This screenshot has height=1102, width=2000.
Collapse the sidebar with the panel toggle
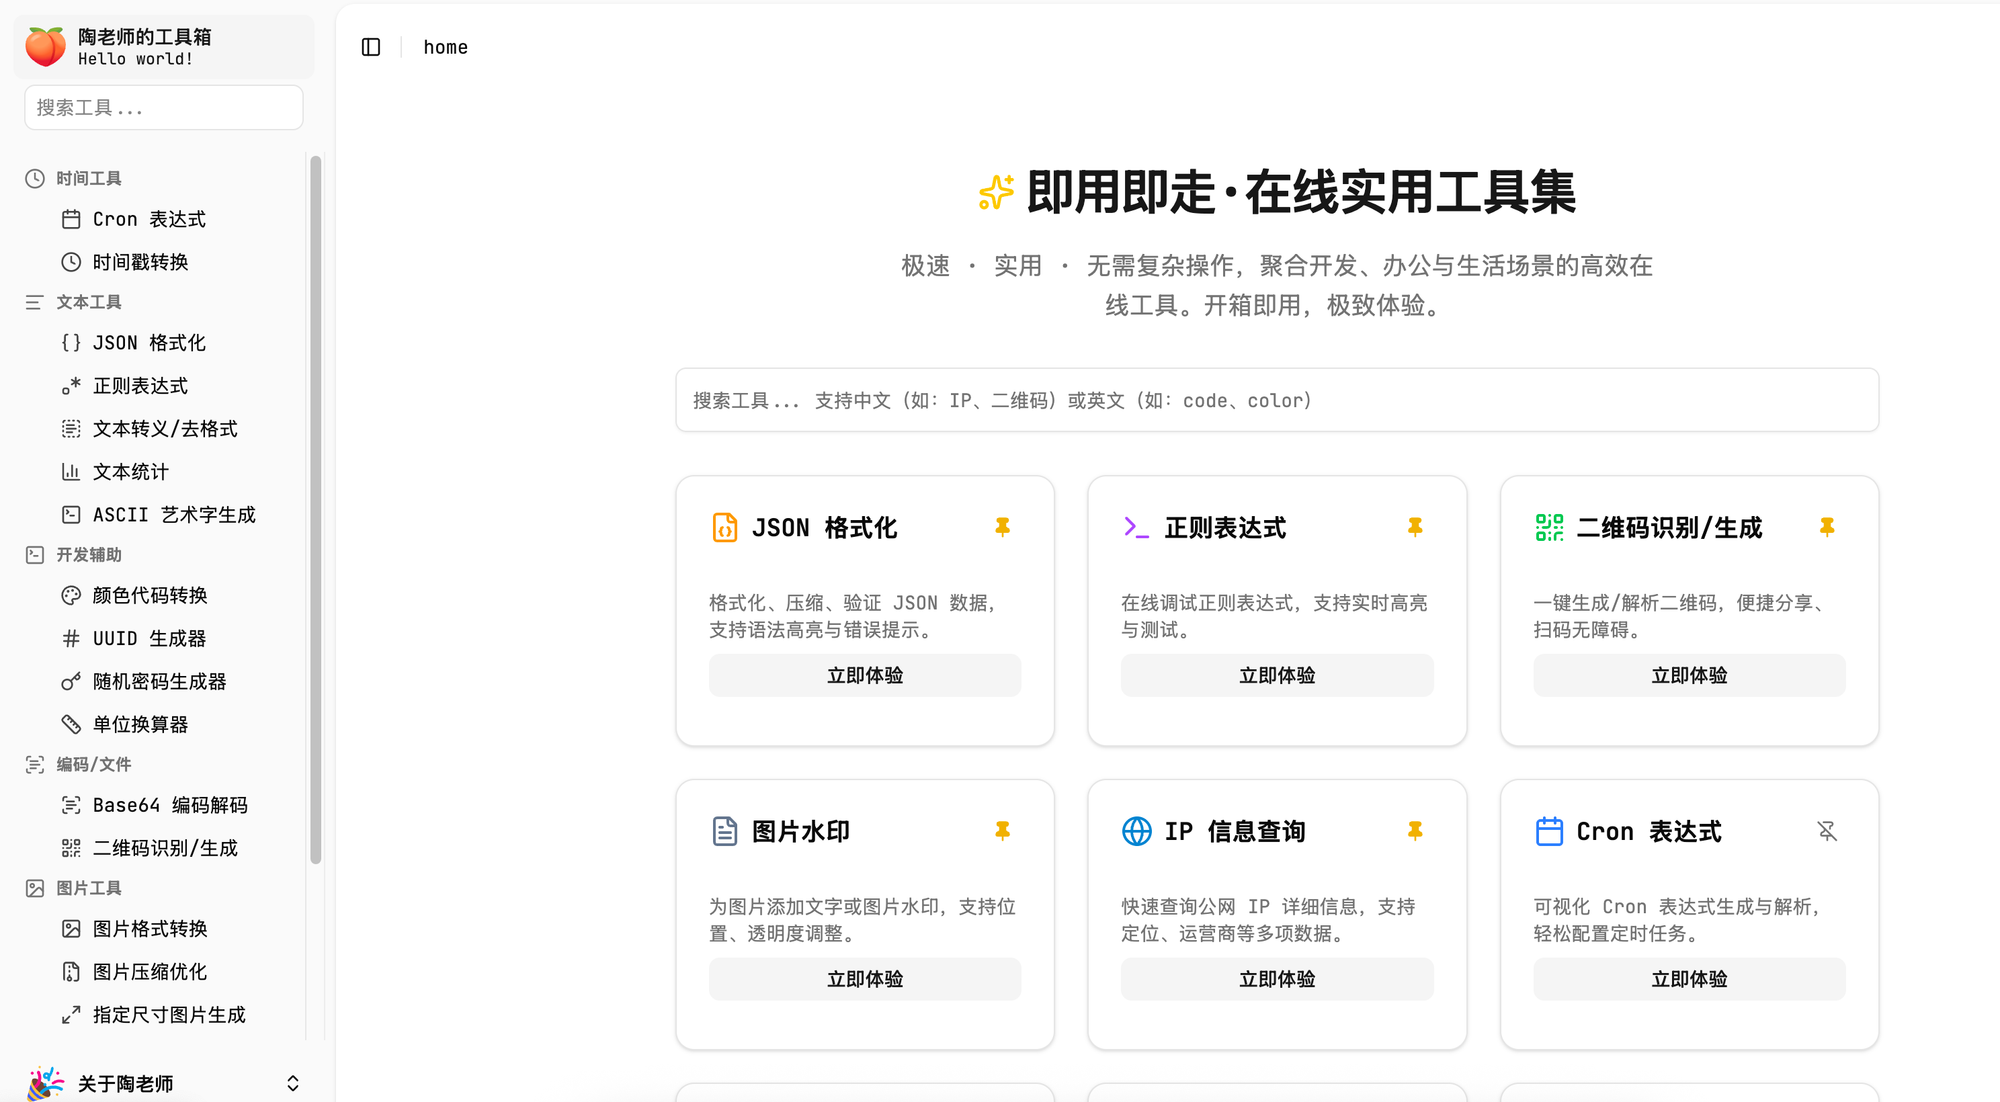click(371, 46)
